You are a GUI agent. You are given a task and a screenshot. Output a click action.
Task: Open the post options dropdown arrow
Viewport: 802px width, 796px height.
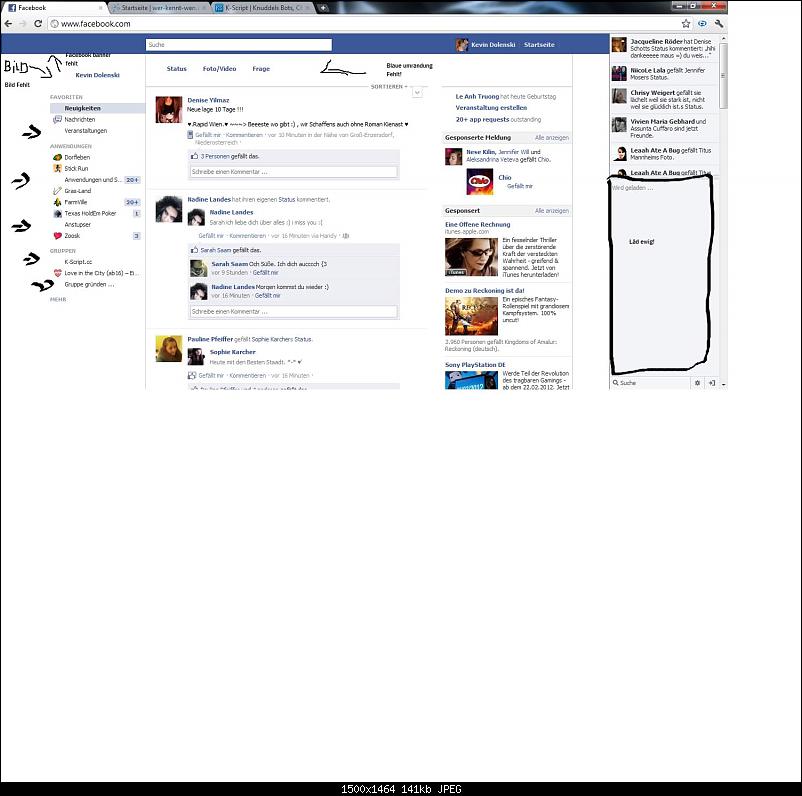417,93
